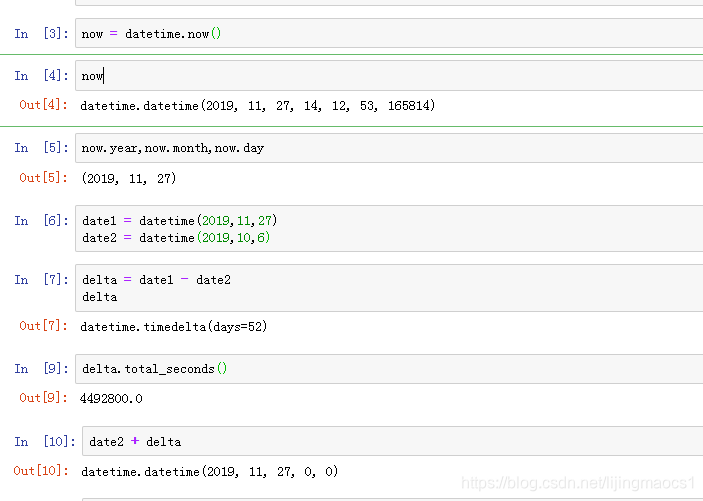Click the 'Out[5]:' prompt label
The height and width of the screenshot is (501, 703).
[x=43, y=178]
